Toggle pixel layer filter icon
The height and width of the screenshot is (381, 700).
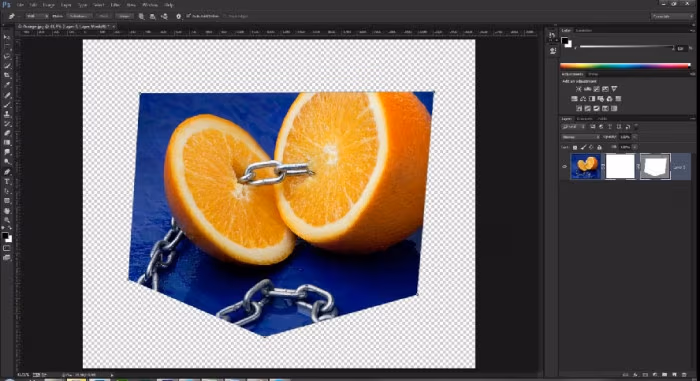[593, 127]
